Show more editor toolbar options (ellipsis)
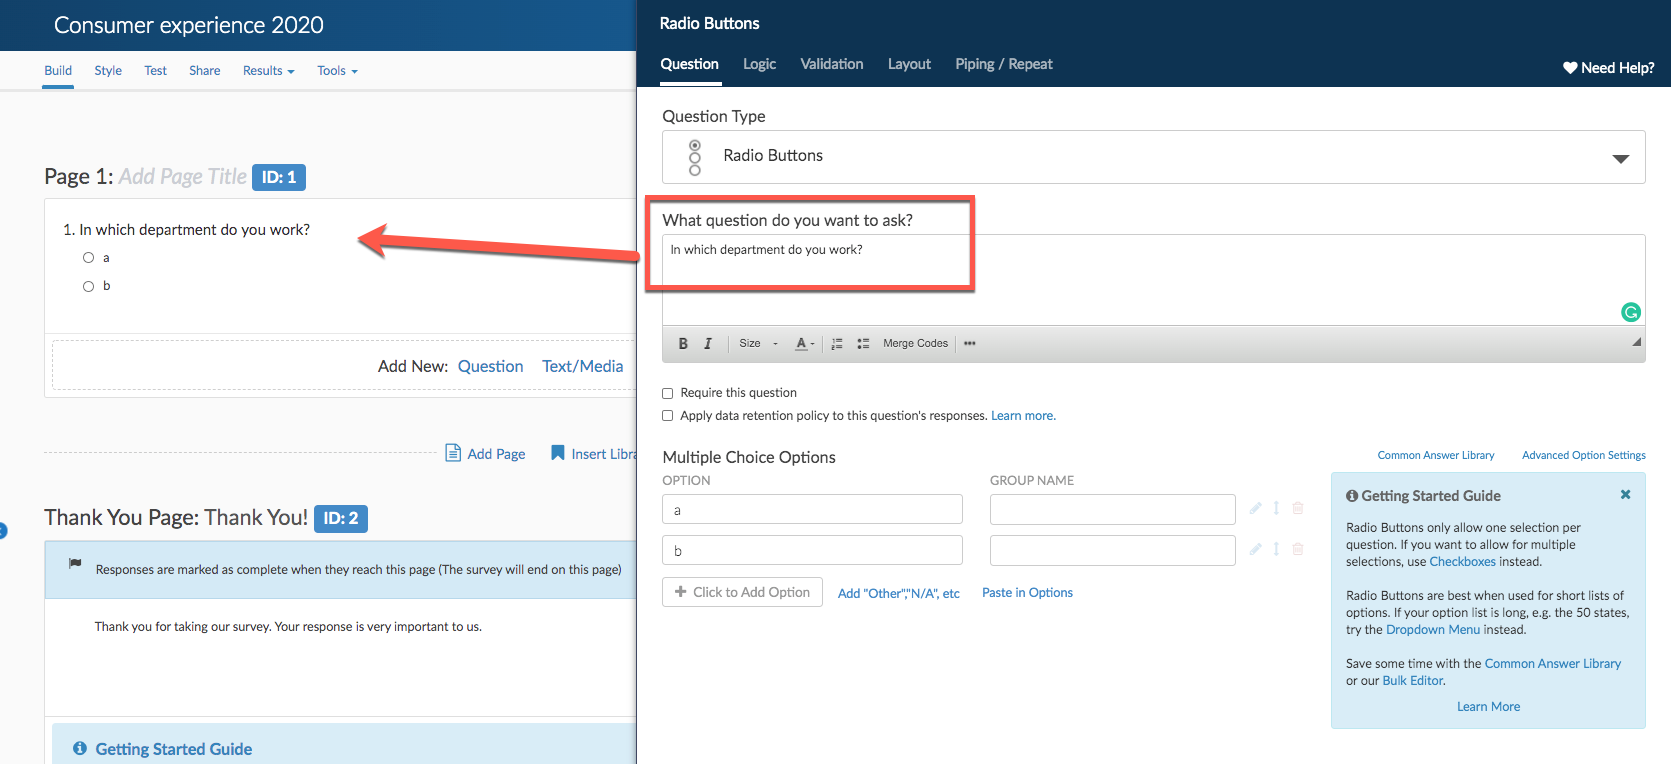1671x764 pixels. tap(970, 343)
